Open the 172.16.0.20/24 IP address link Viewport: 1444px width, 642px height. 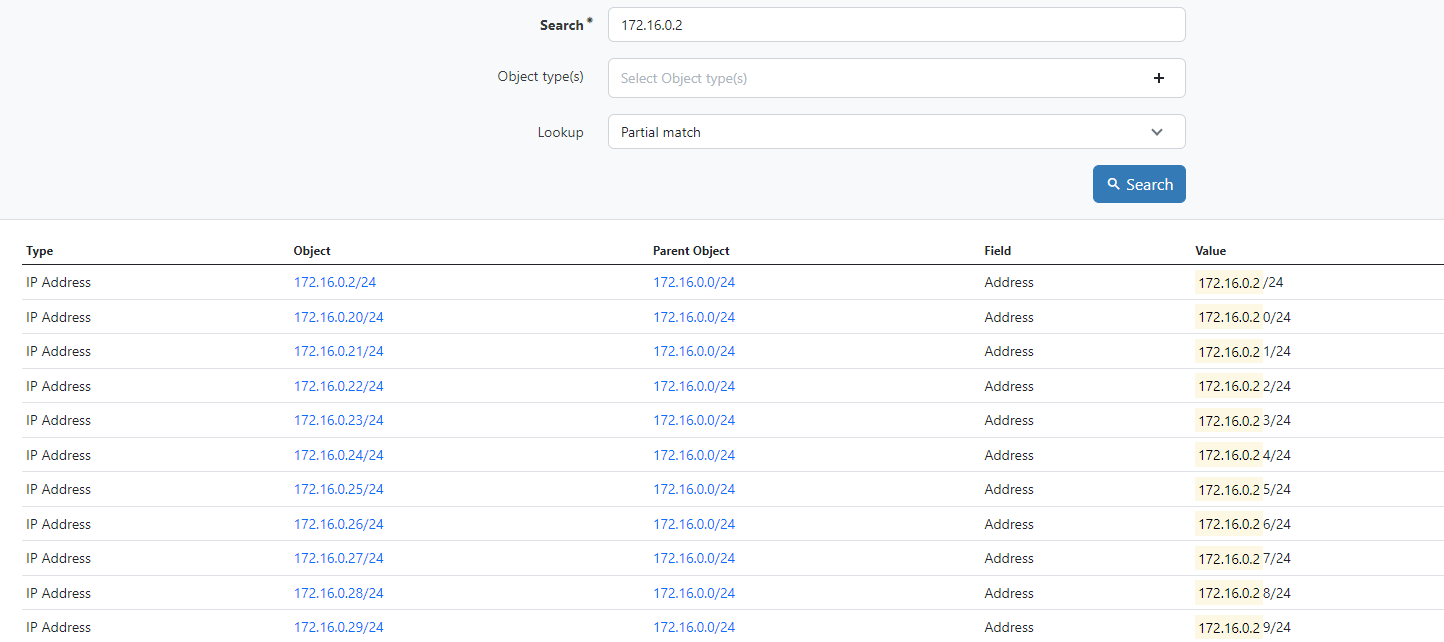pos(339,317)
